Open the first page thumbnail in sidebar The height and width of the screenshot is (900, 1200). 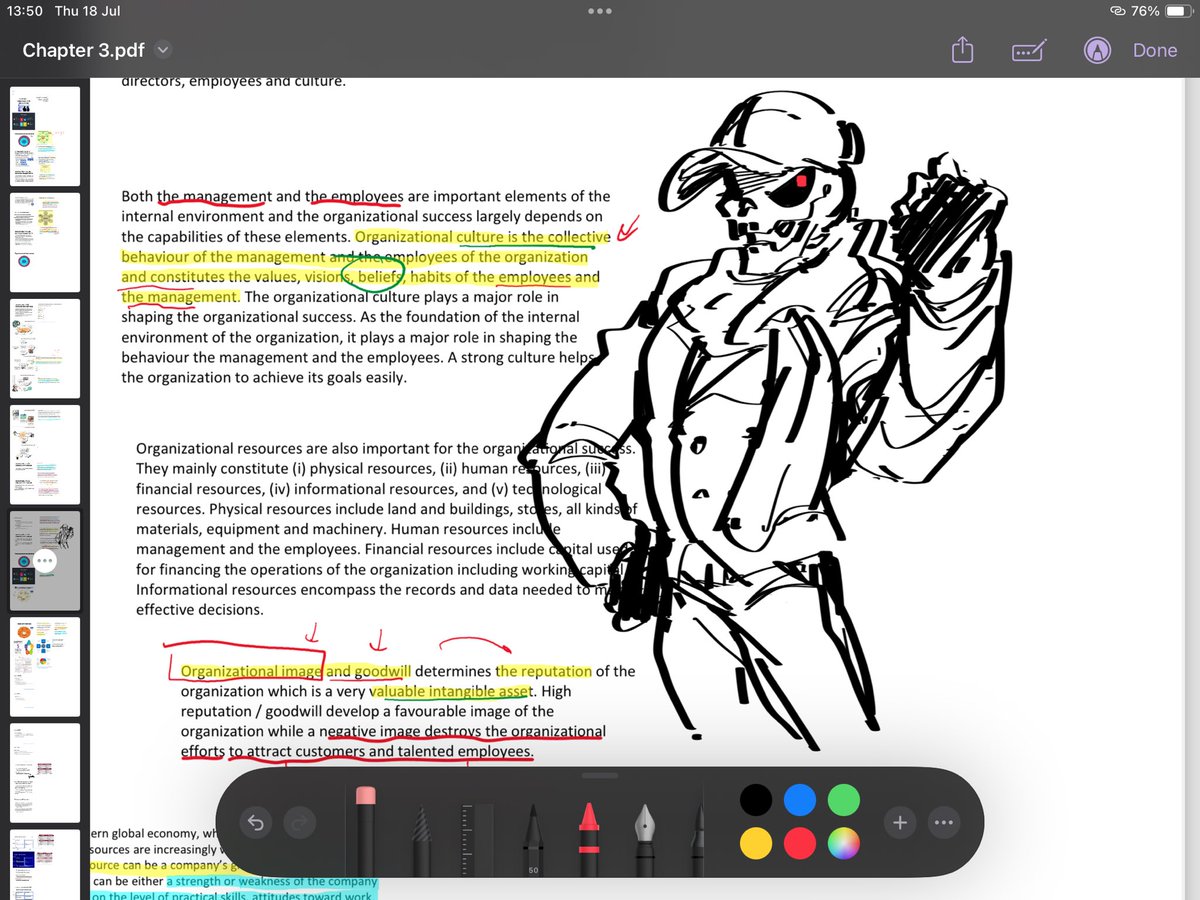click(x=45, y=135)
